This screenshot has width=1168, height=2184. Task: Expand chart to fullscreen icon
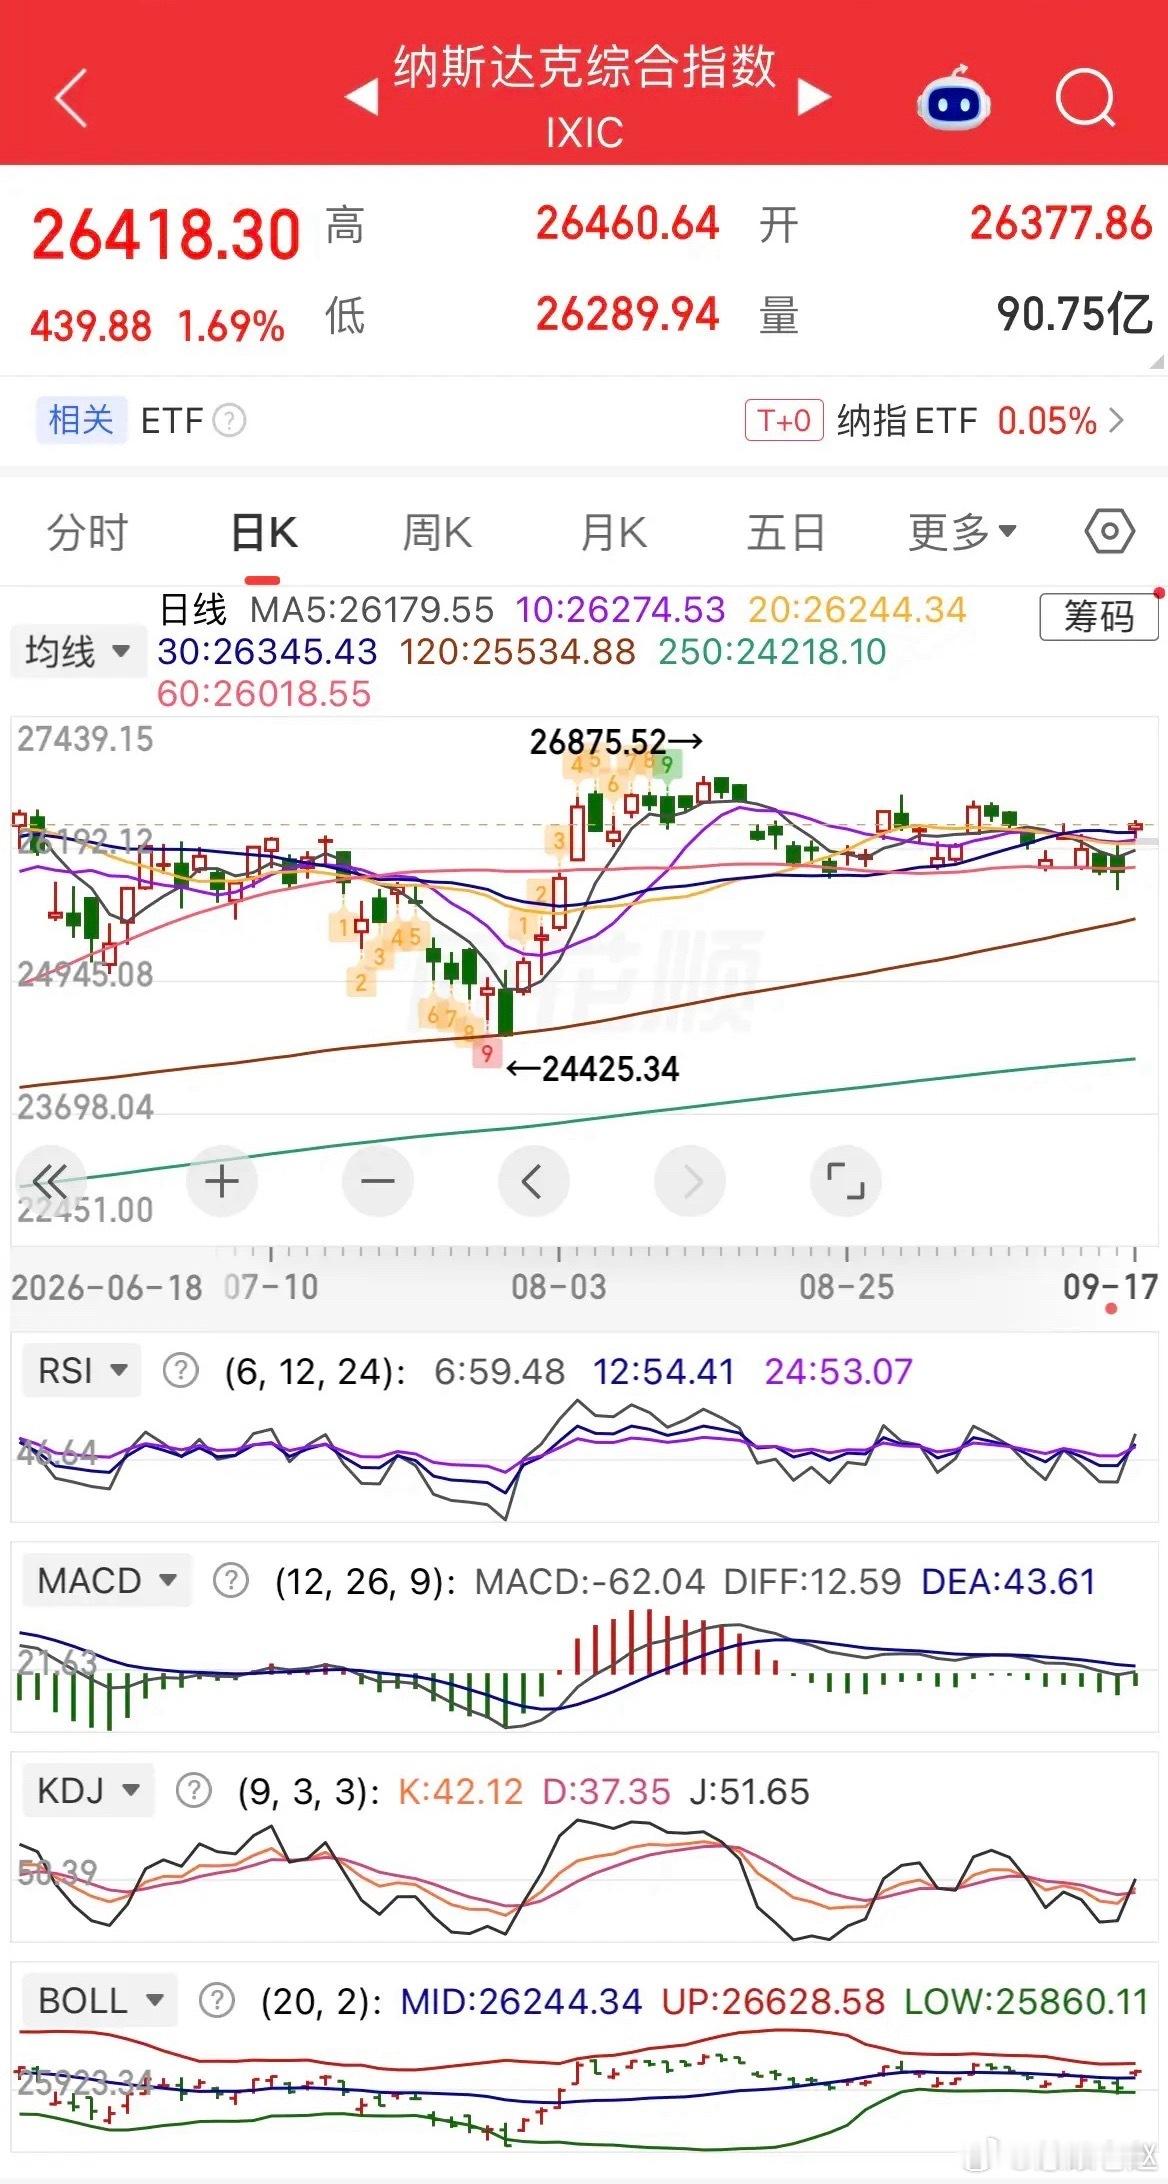pos(846,1182)
